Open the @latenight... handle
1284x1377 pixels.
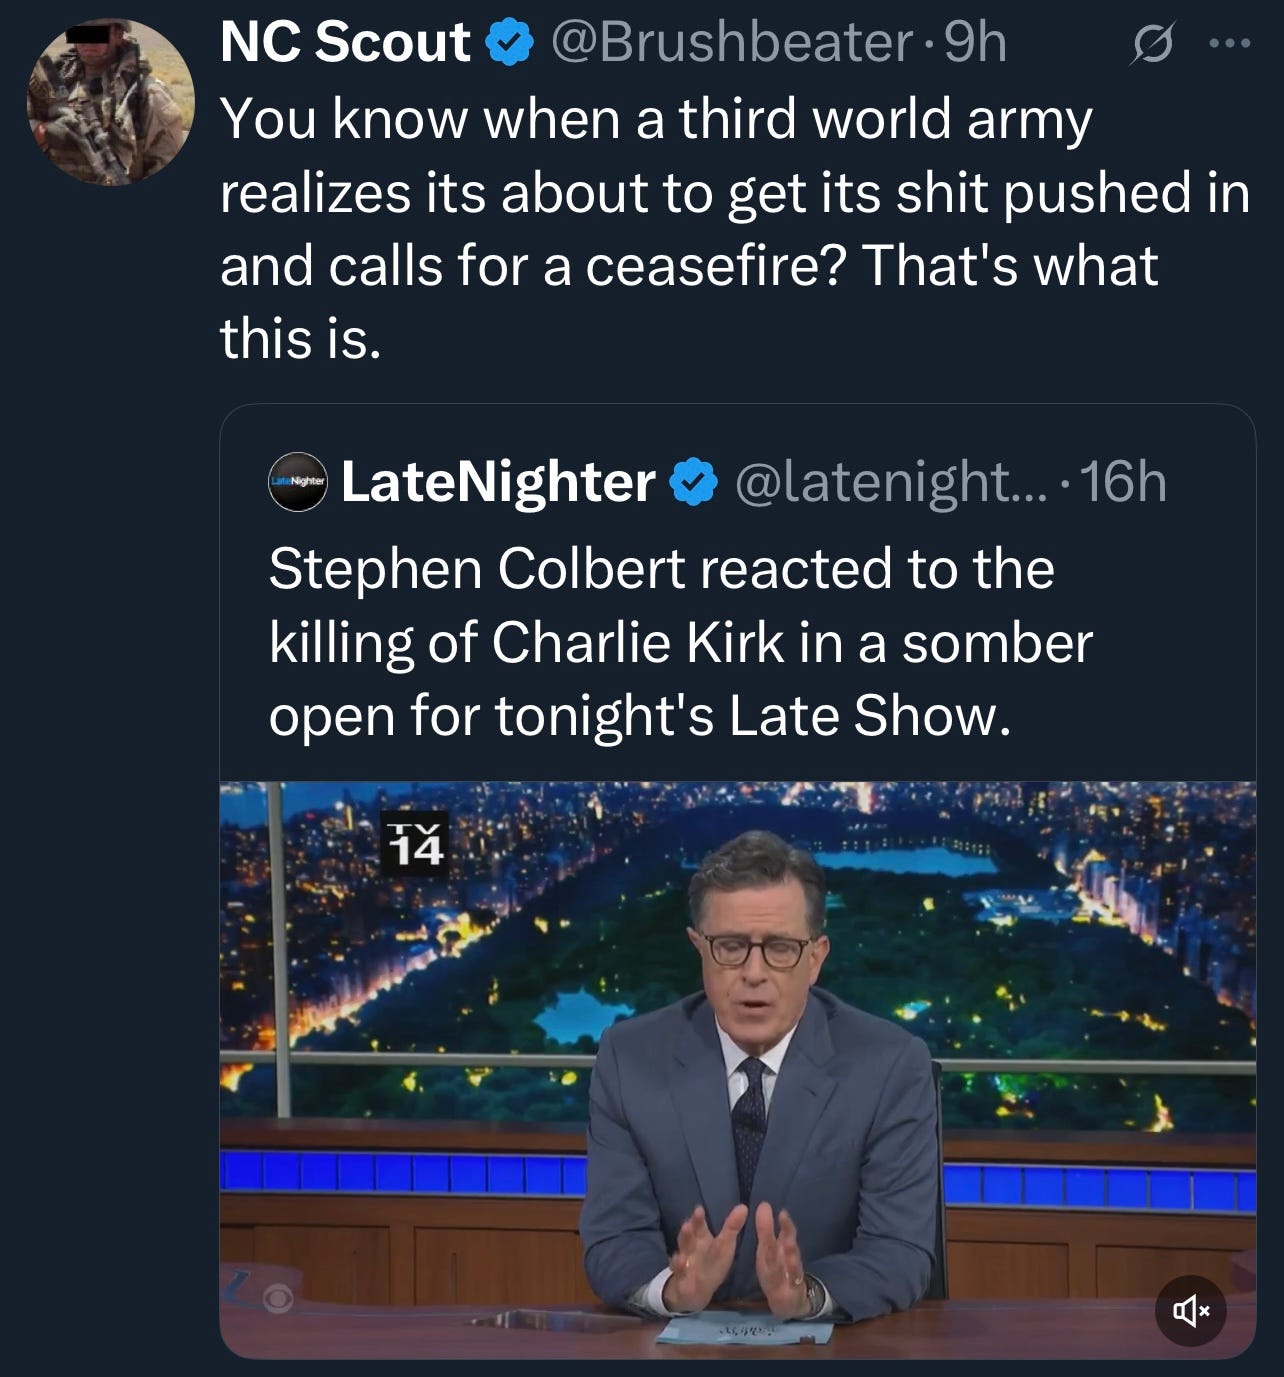(x=889, y=482)
